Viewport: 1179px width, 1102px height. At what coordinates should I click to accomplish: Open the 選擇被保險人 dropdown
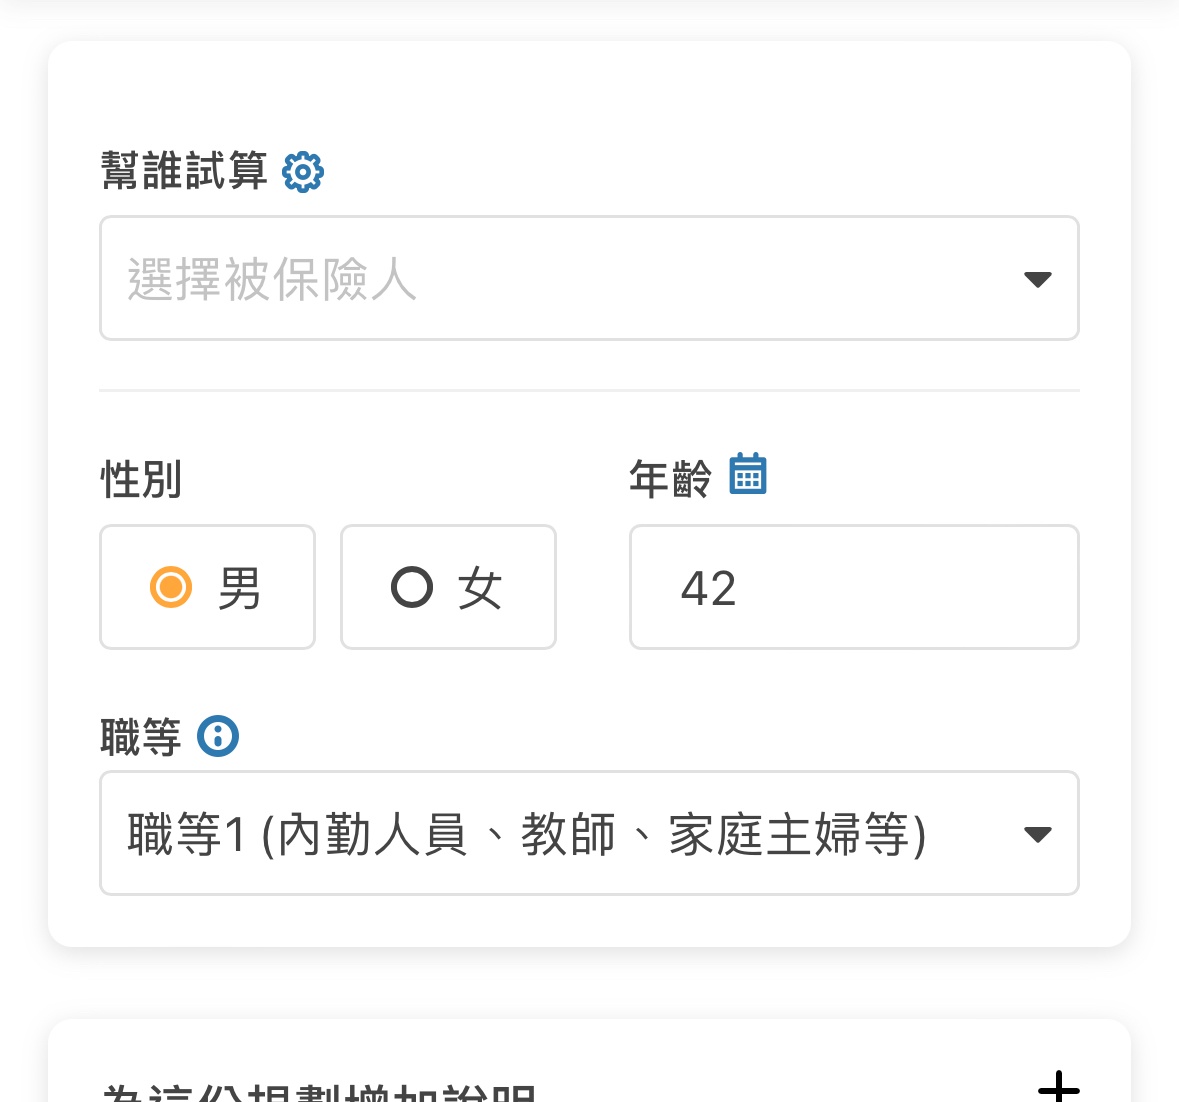(x=588, y=278)
